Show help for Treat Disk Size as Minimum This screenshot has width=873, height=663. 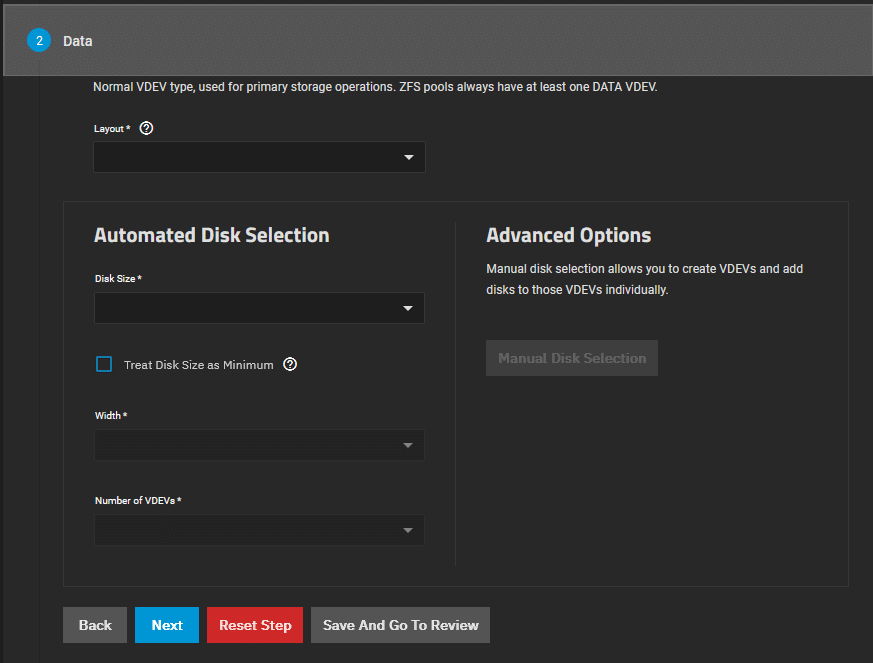(290, 364)
